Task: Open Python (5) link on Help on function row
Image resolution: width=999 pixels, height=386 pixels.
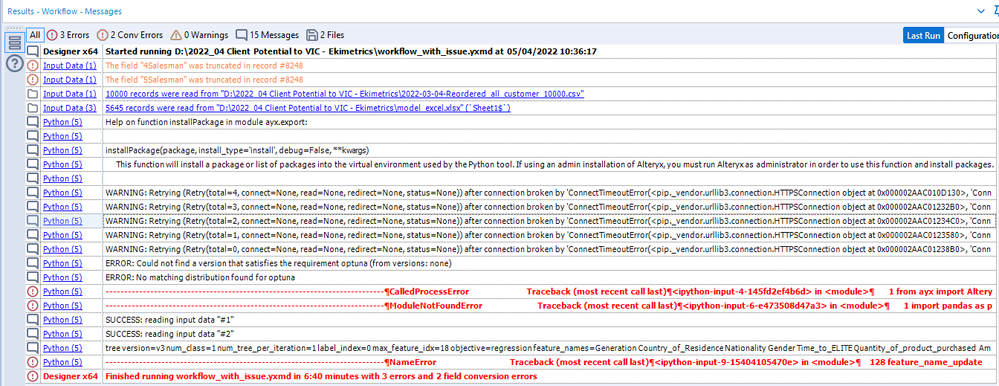Action: tap(62, 122)
